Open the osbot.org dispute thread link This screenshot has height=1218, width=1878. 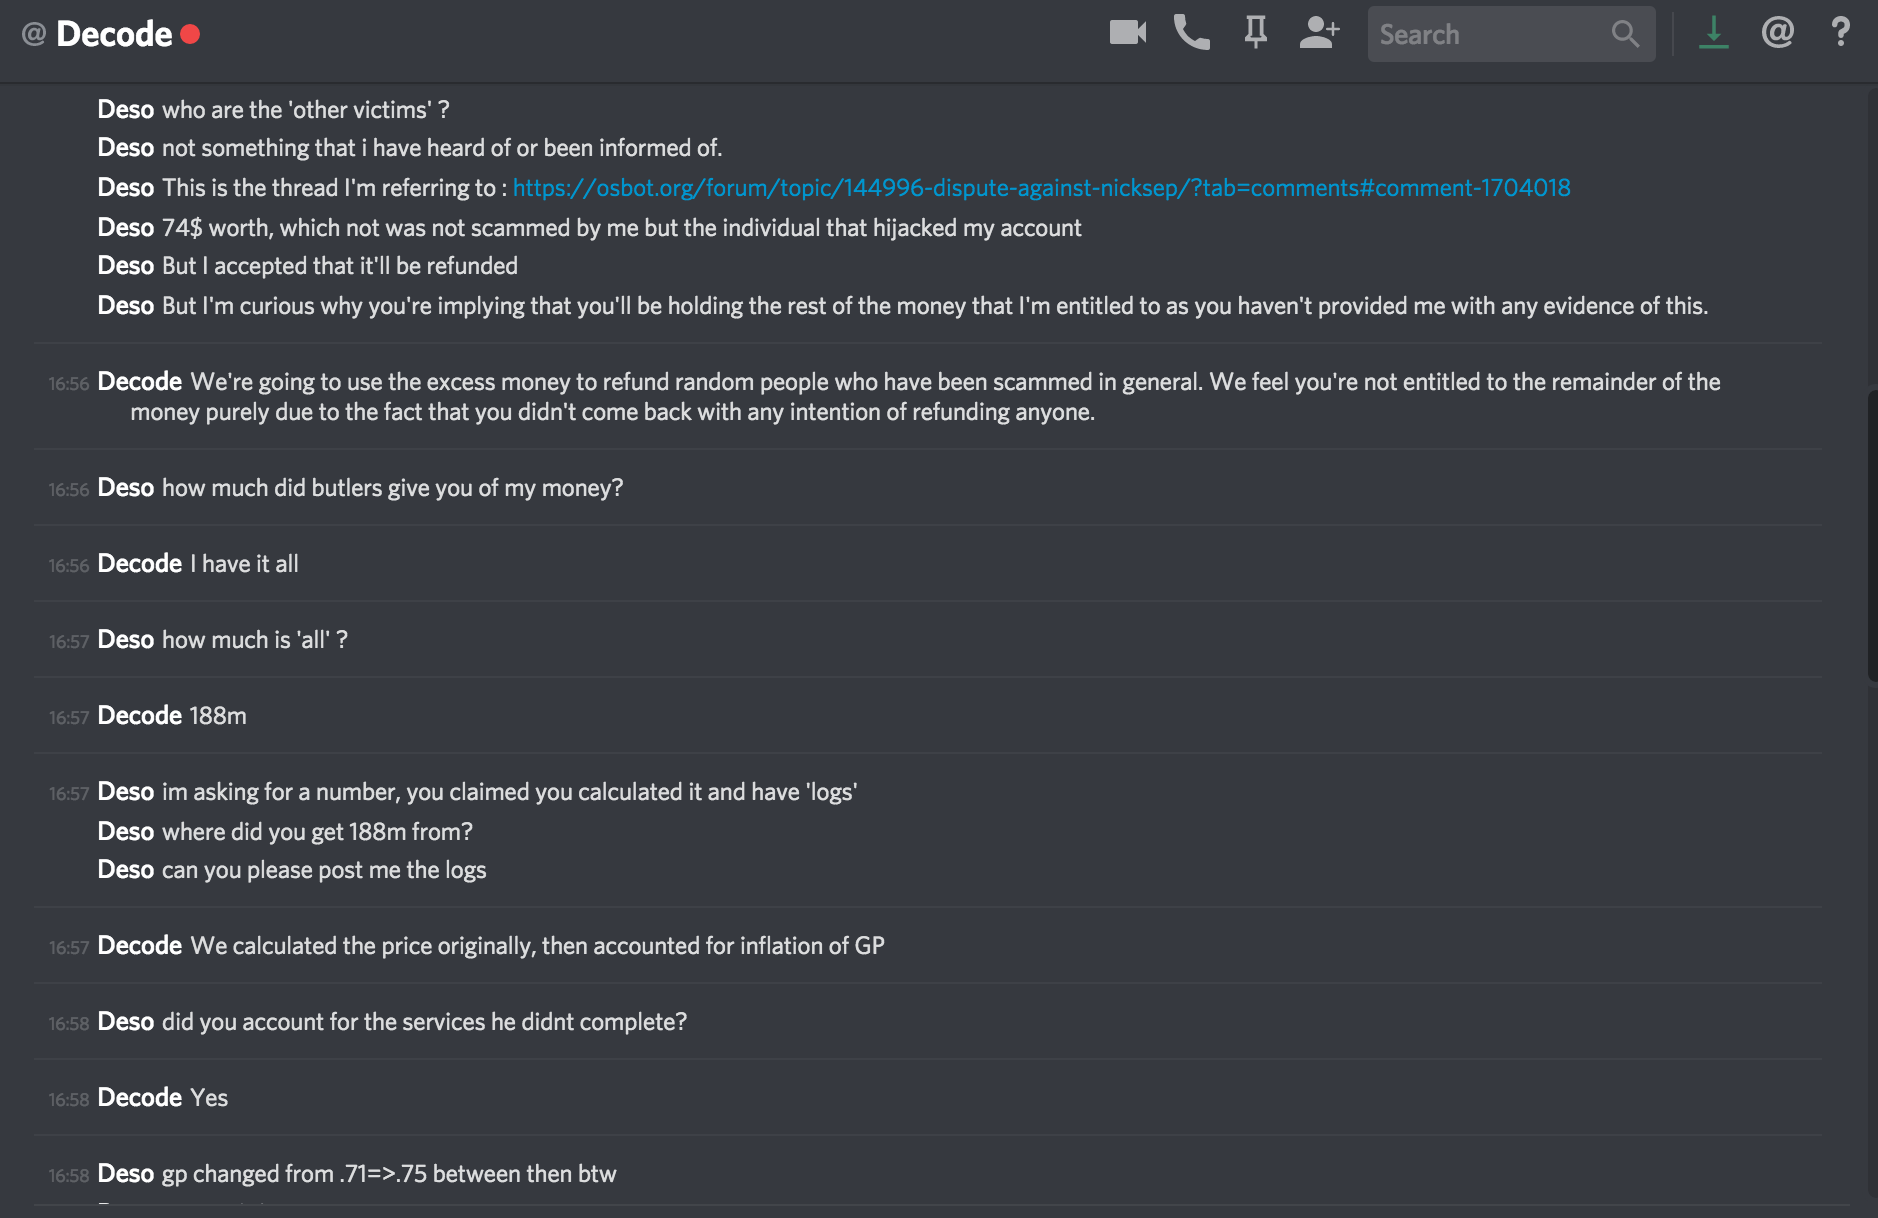pos(1041,188)
